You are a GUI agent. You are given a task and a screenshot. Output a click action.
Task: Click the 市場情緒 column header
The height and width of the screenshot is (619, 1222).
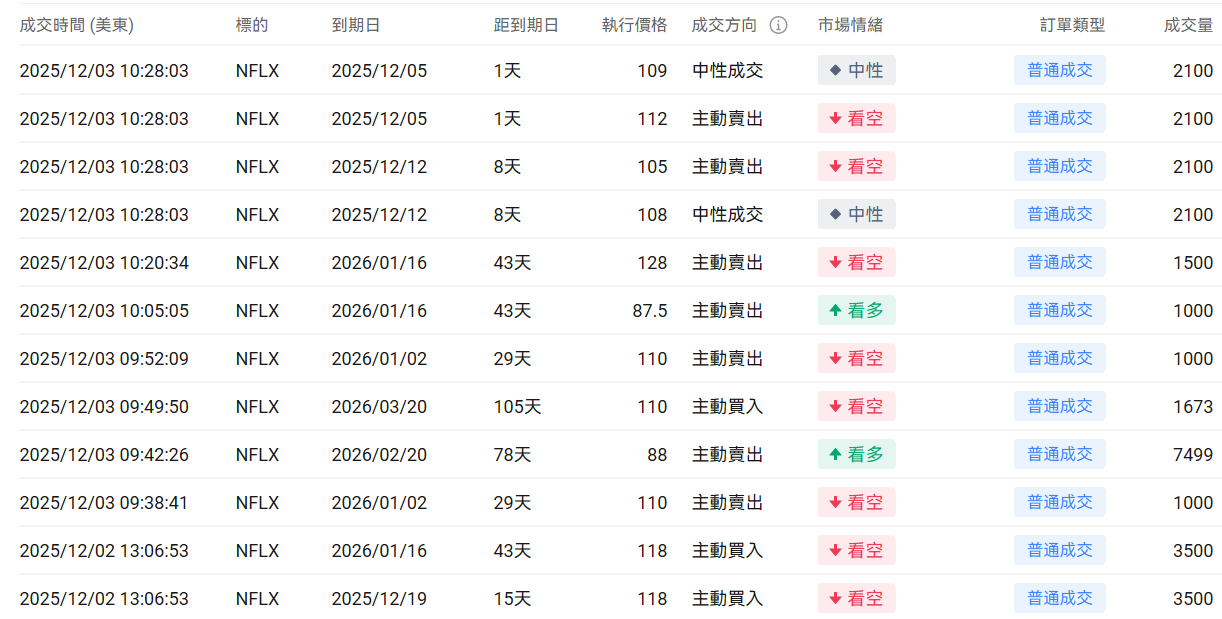point(850,25)
